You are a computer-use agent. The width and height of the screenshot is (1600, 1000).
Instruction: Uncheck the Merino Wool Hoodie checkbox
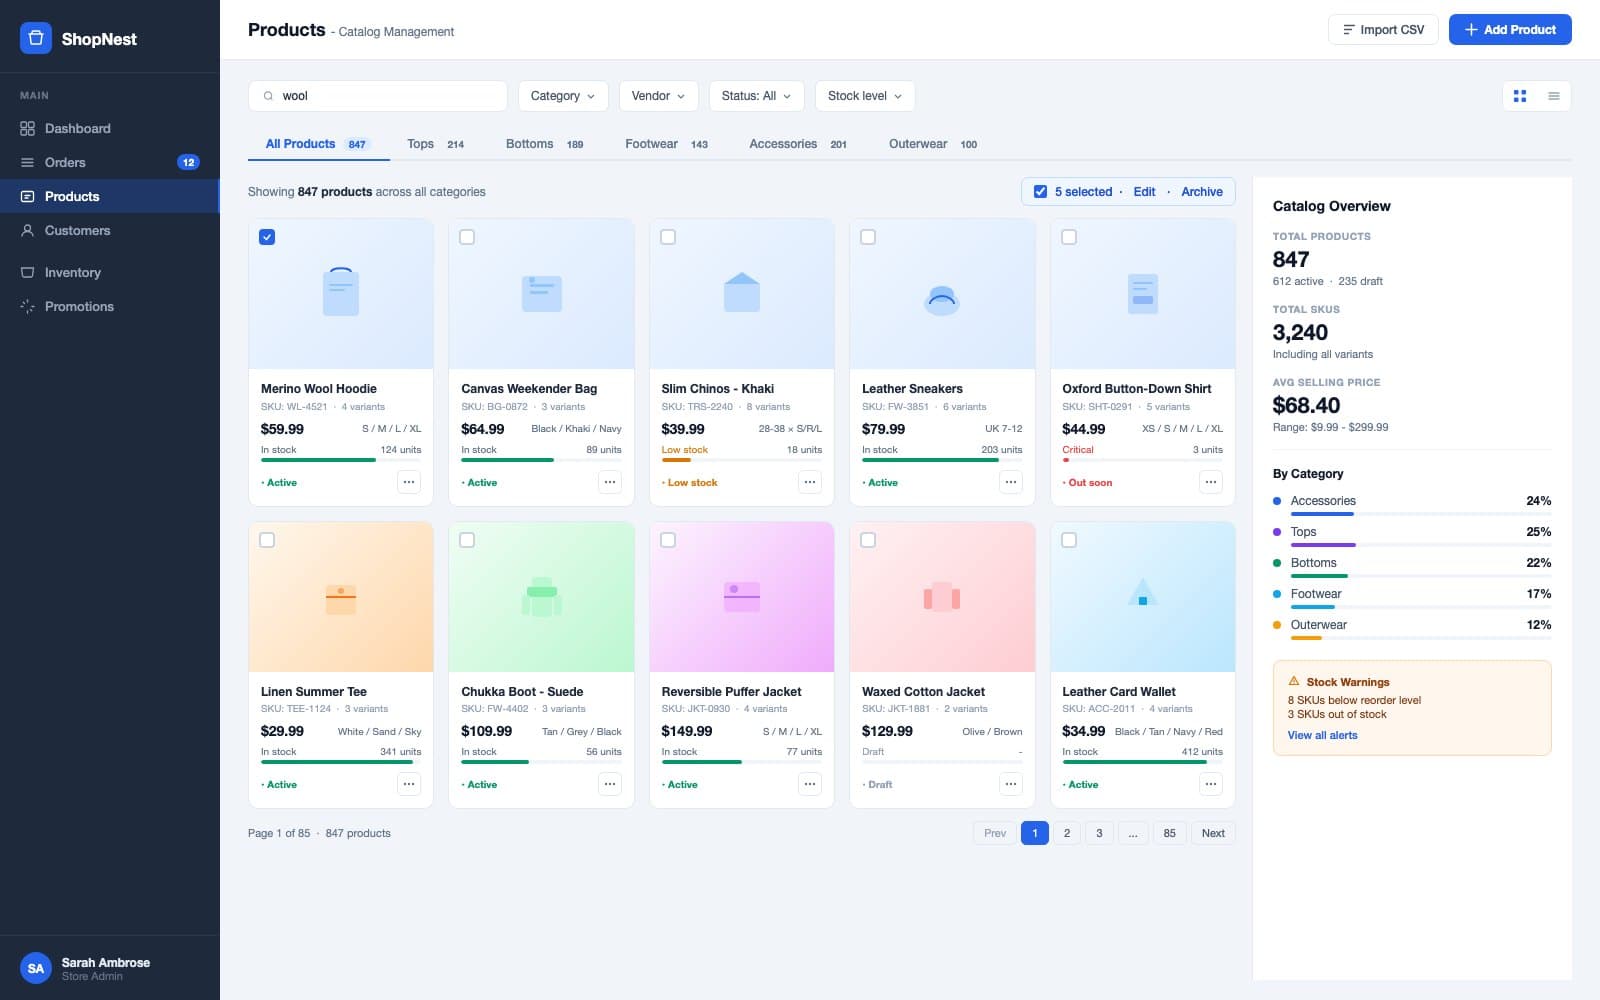click(267, 237)
